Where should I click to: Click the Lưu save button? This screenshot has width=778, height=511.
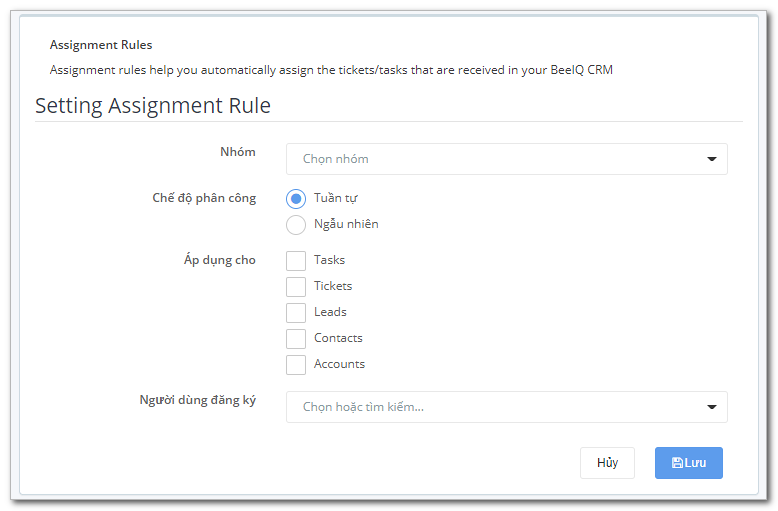689,463
